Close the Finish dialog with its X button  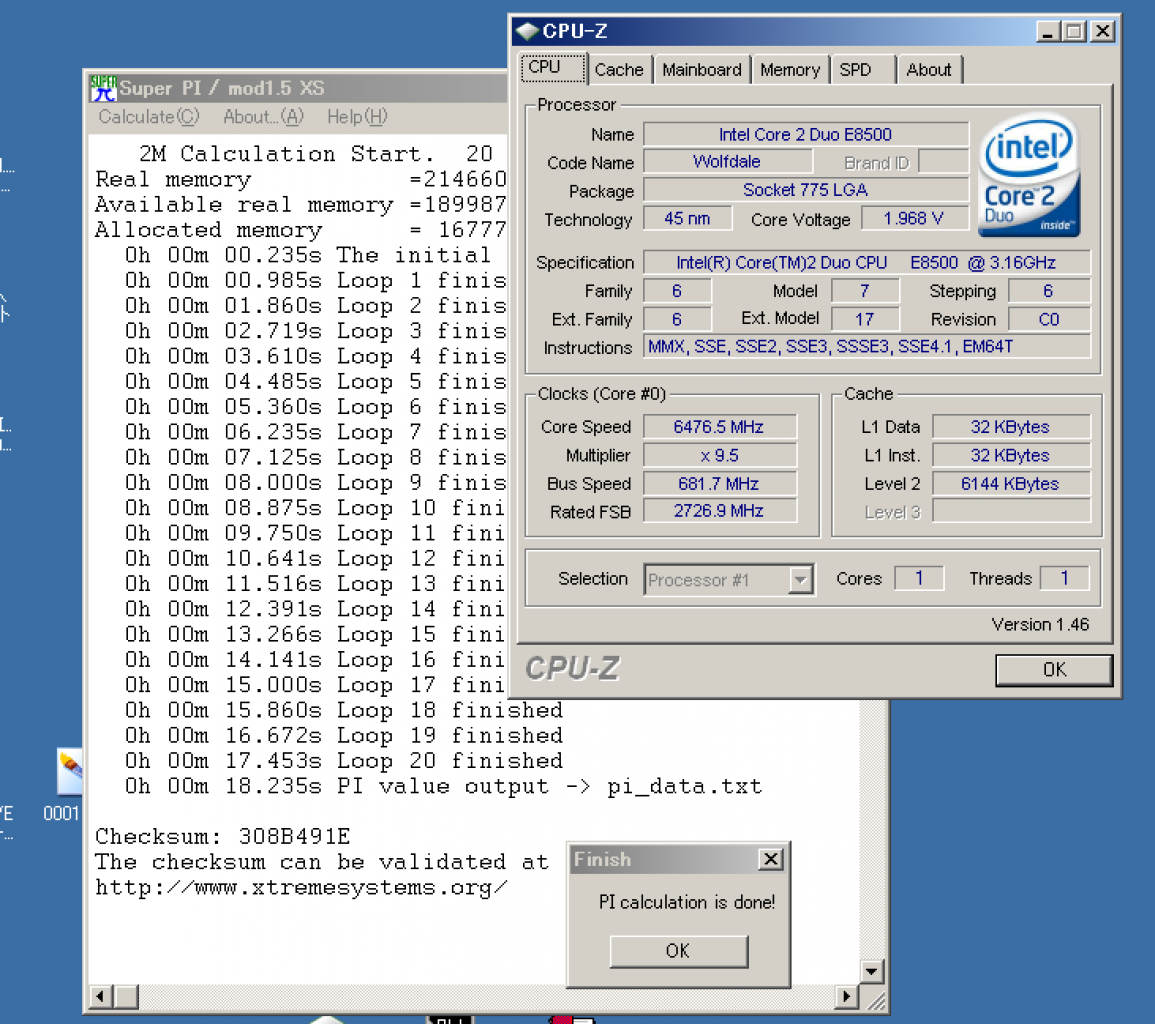click(770, 860)
